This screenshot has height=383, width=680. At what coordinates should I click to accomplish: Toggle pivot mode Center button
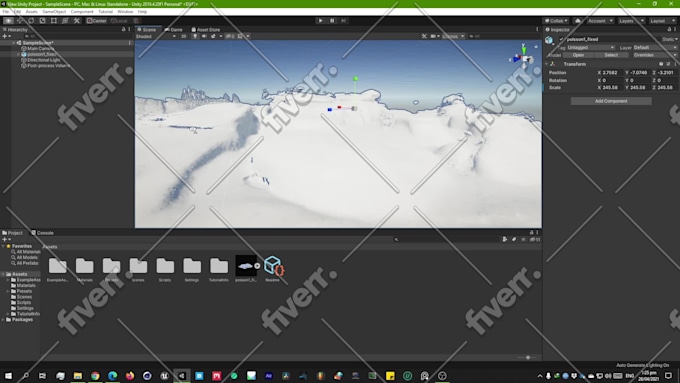click(97, 20)
